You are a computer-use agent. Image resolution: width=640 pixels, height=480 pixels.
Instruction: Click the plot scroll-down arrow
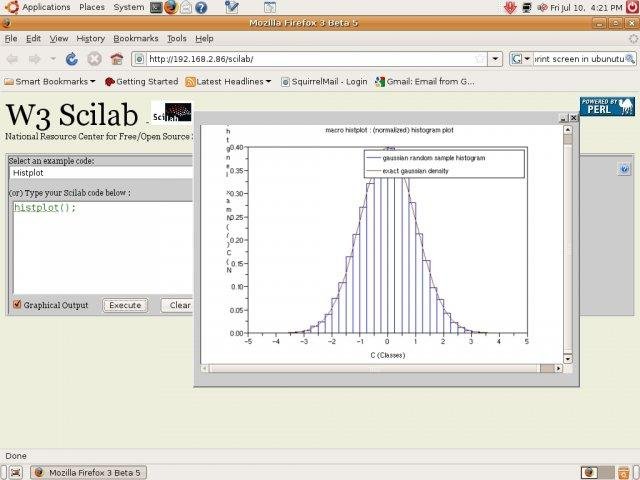(x=567, y=359)
